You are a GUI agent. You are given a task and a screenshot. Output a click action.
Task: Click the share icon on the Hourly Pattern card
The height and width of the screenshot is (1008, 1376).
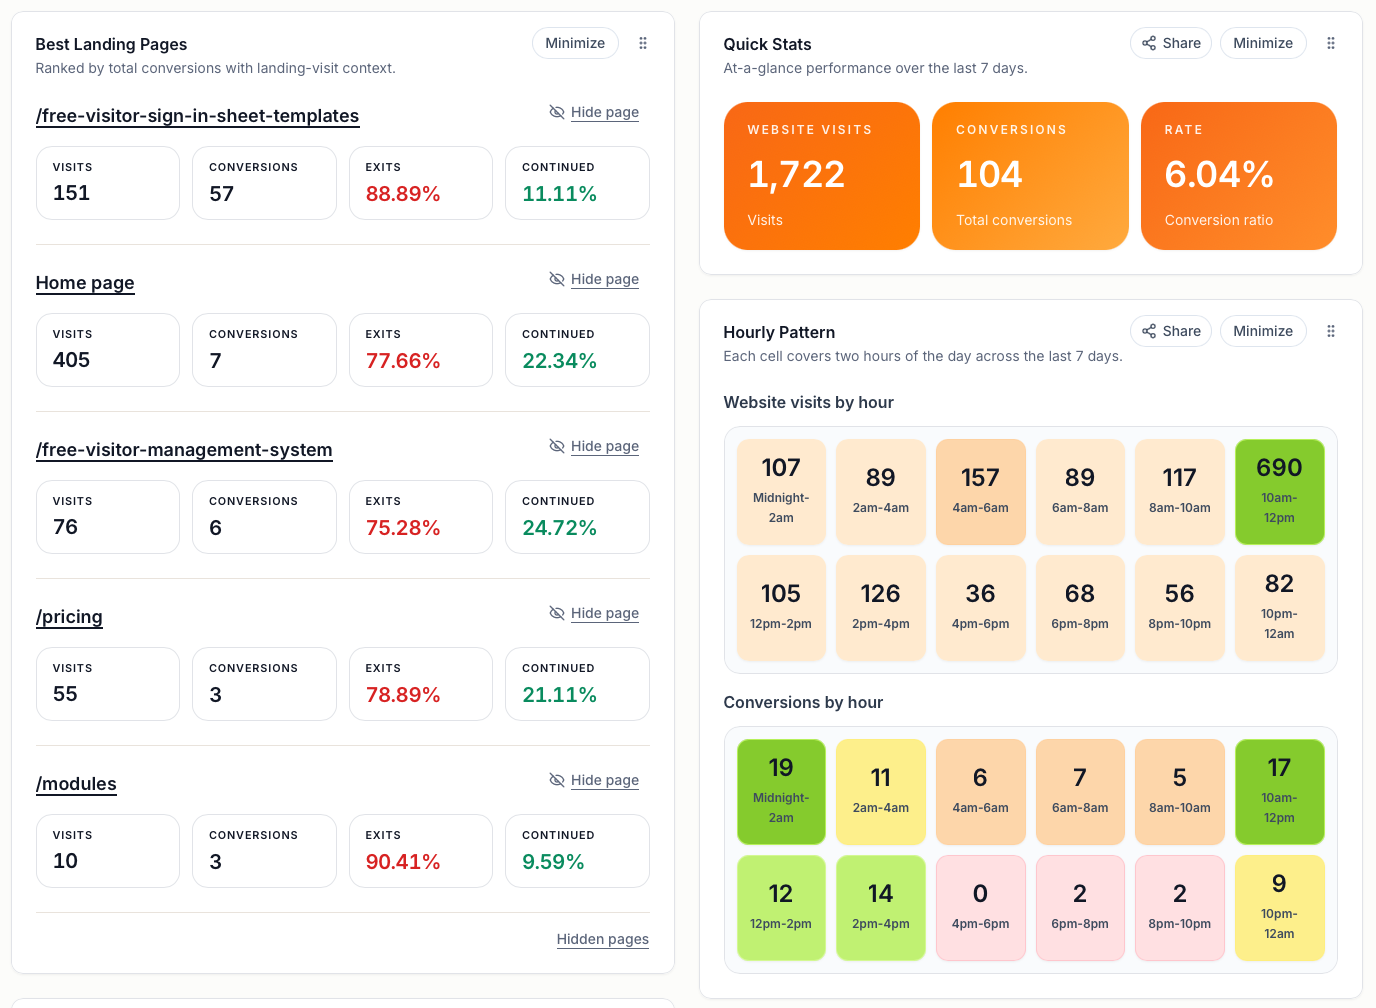coord(1148,331)
